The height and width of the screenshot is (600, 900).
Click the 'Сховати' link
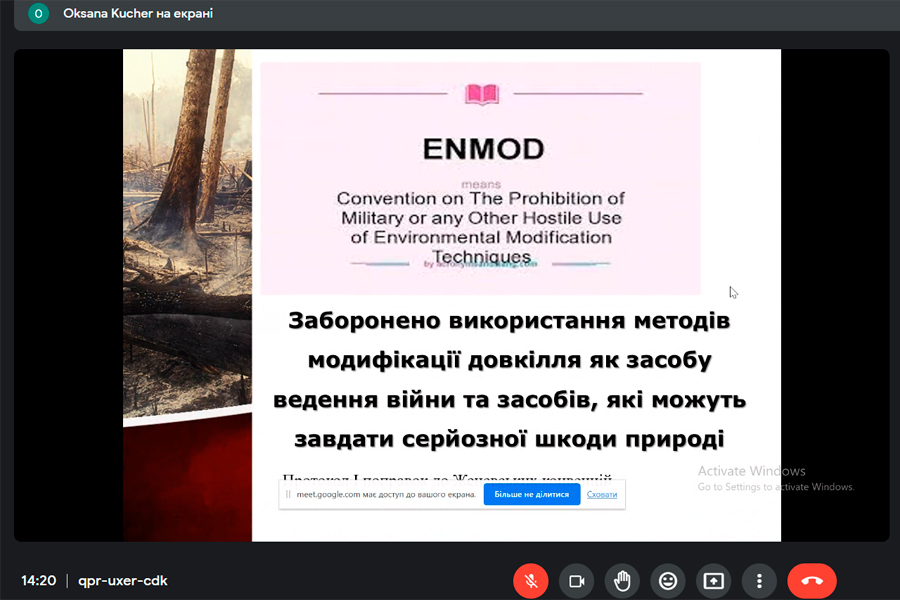[x=602, y=494]
